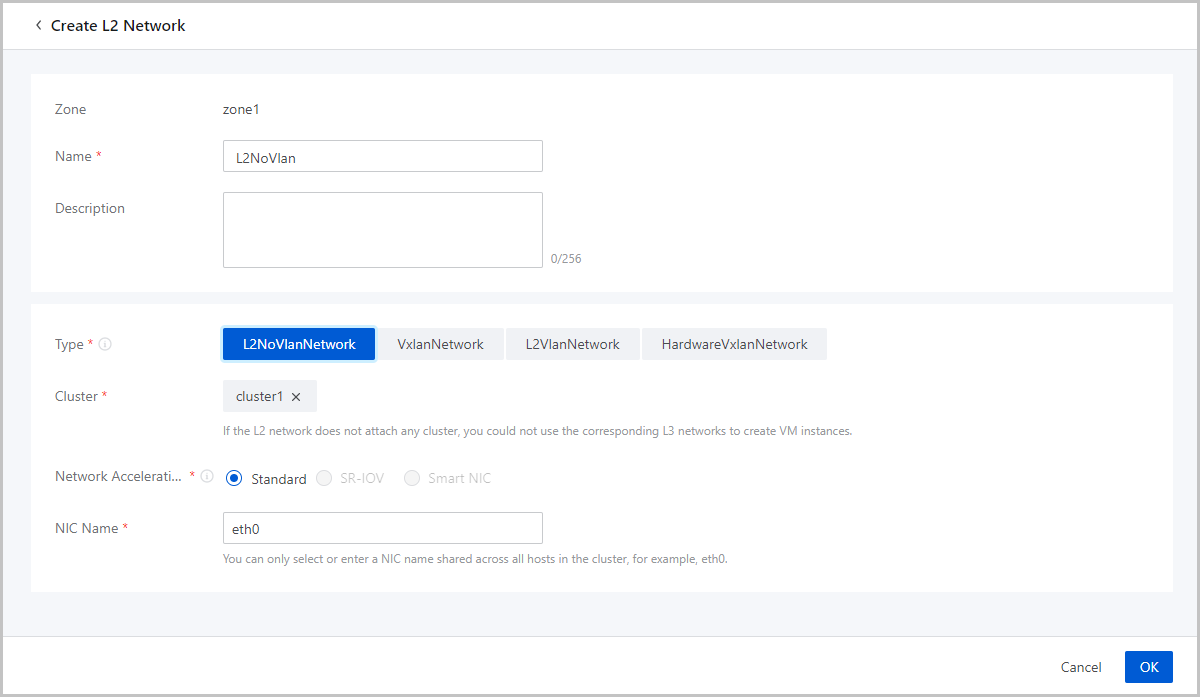This screenshot has width=1200, height=697.
Task: Click the Zone label
Action: coord(71,109)
